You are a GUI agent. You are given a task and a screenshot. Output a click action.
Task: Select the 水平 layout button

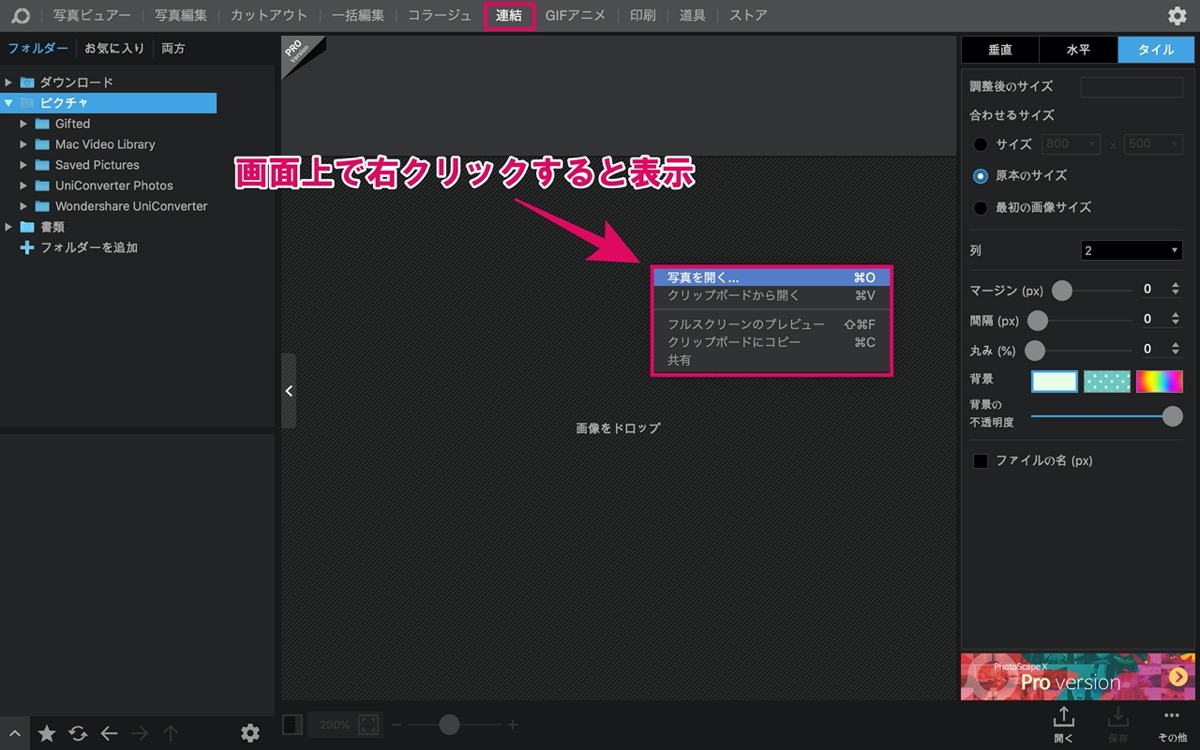[x=1079, y=50]
